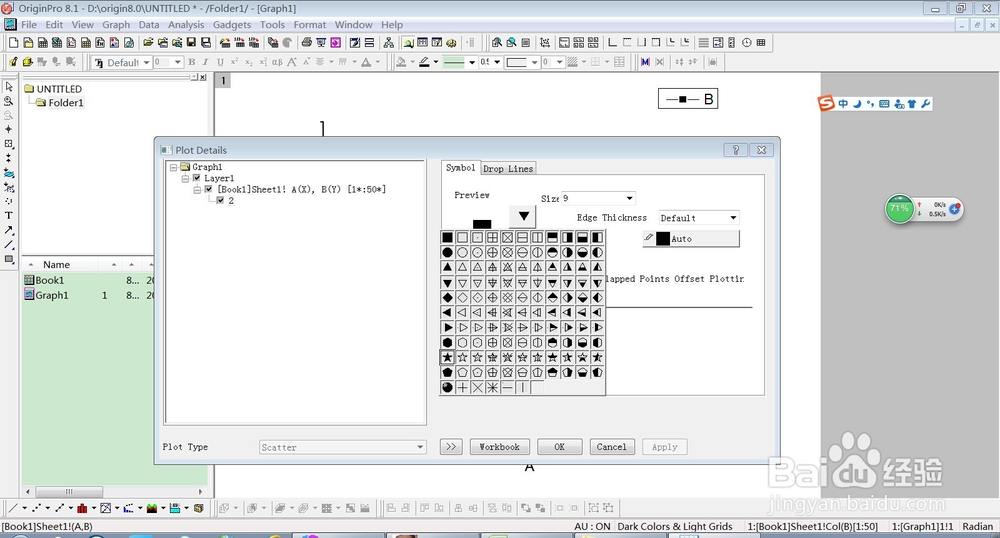The height and width of the screenshot is (538, 1000).
Task: Click the New Project toolbar icon
Action: 13,43
